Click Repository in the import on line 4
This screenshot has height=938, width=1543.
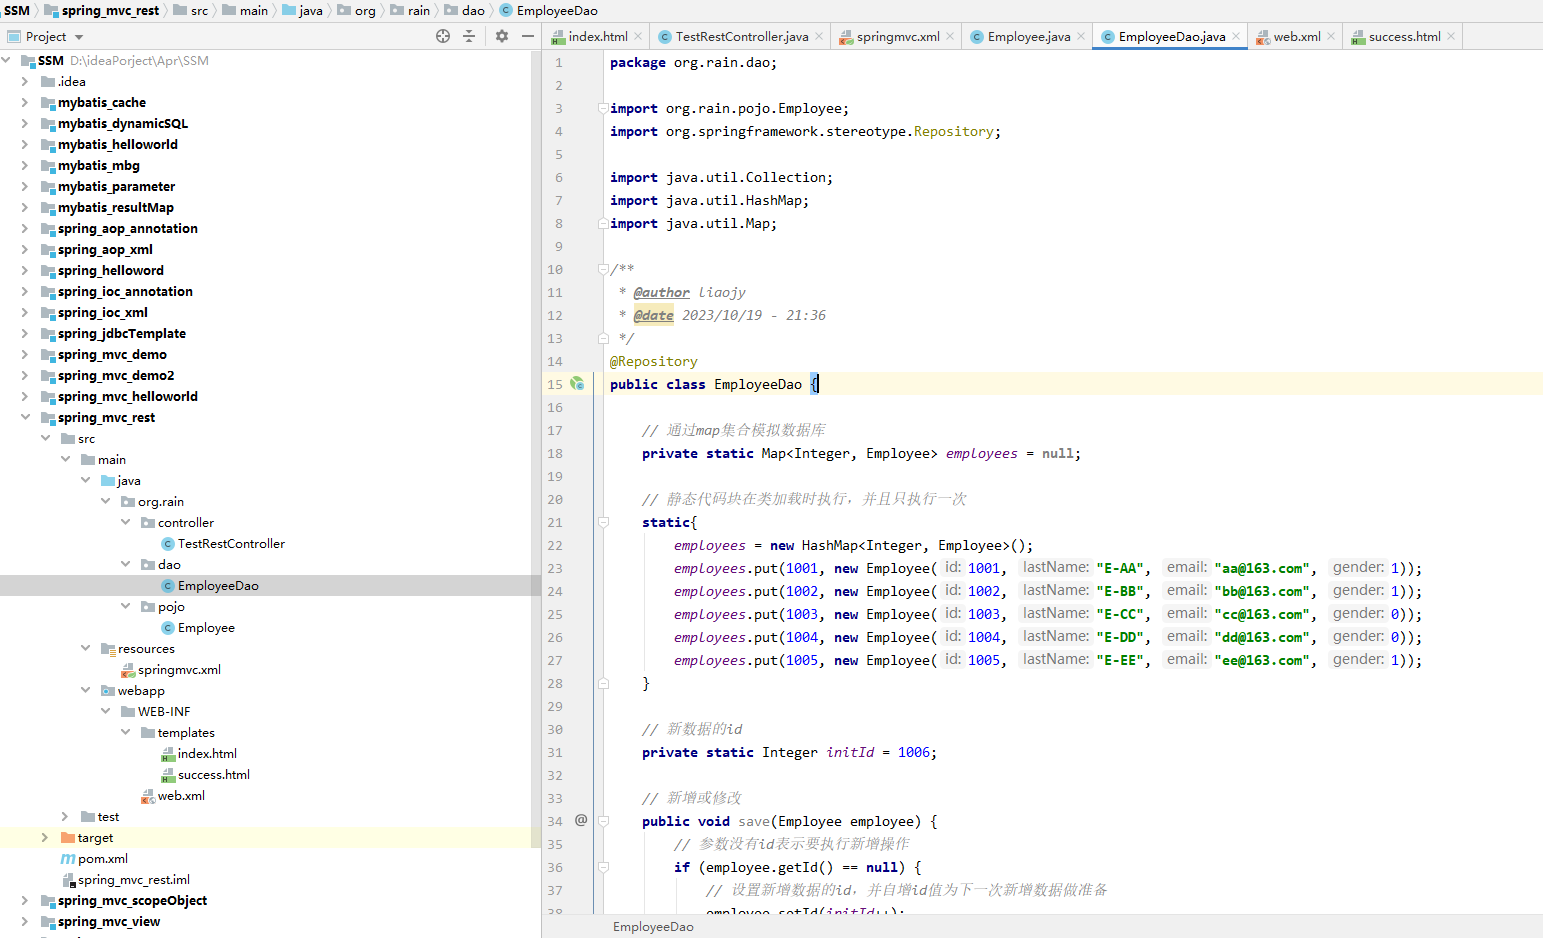click(953, 131)
